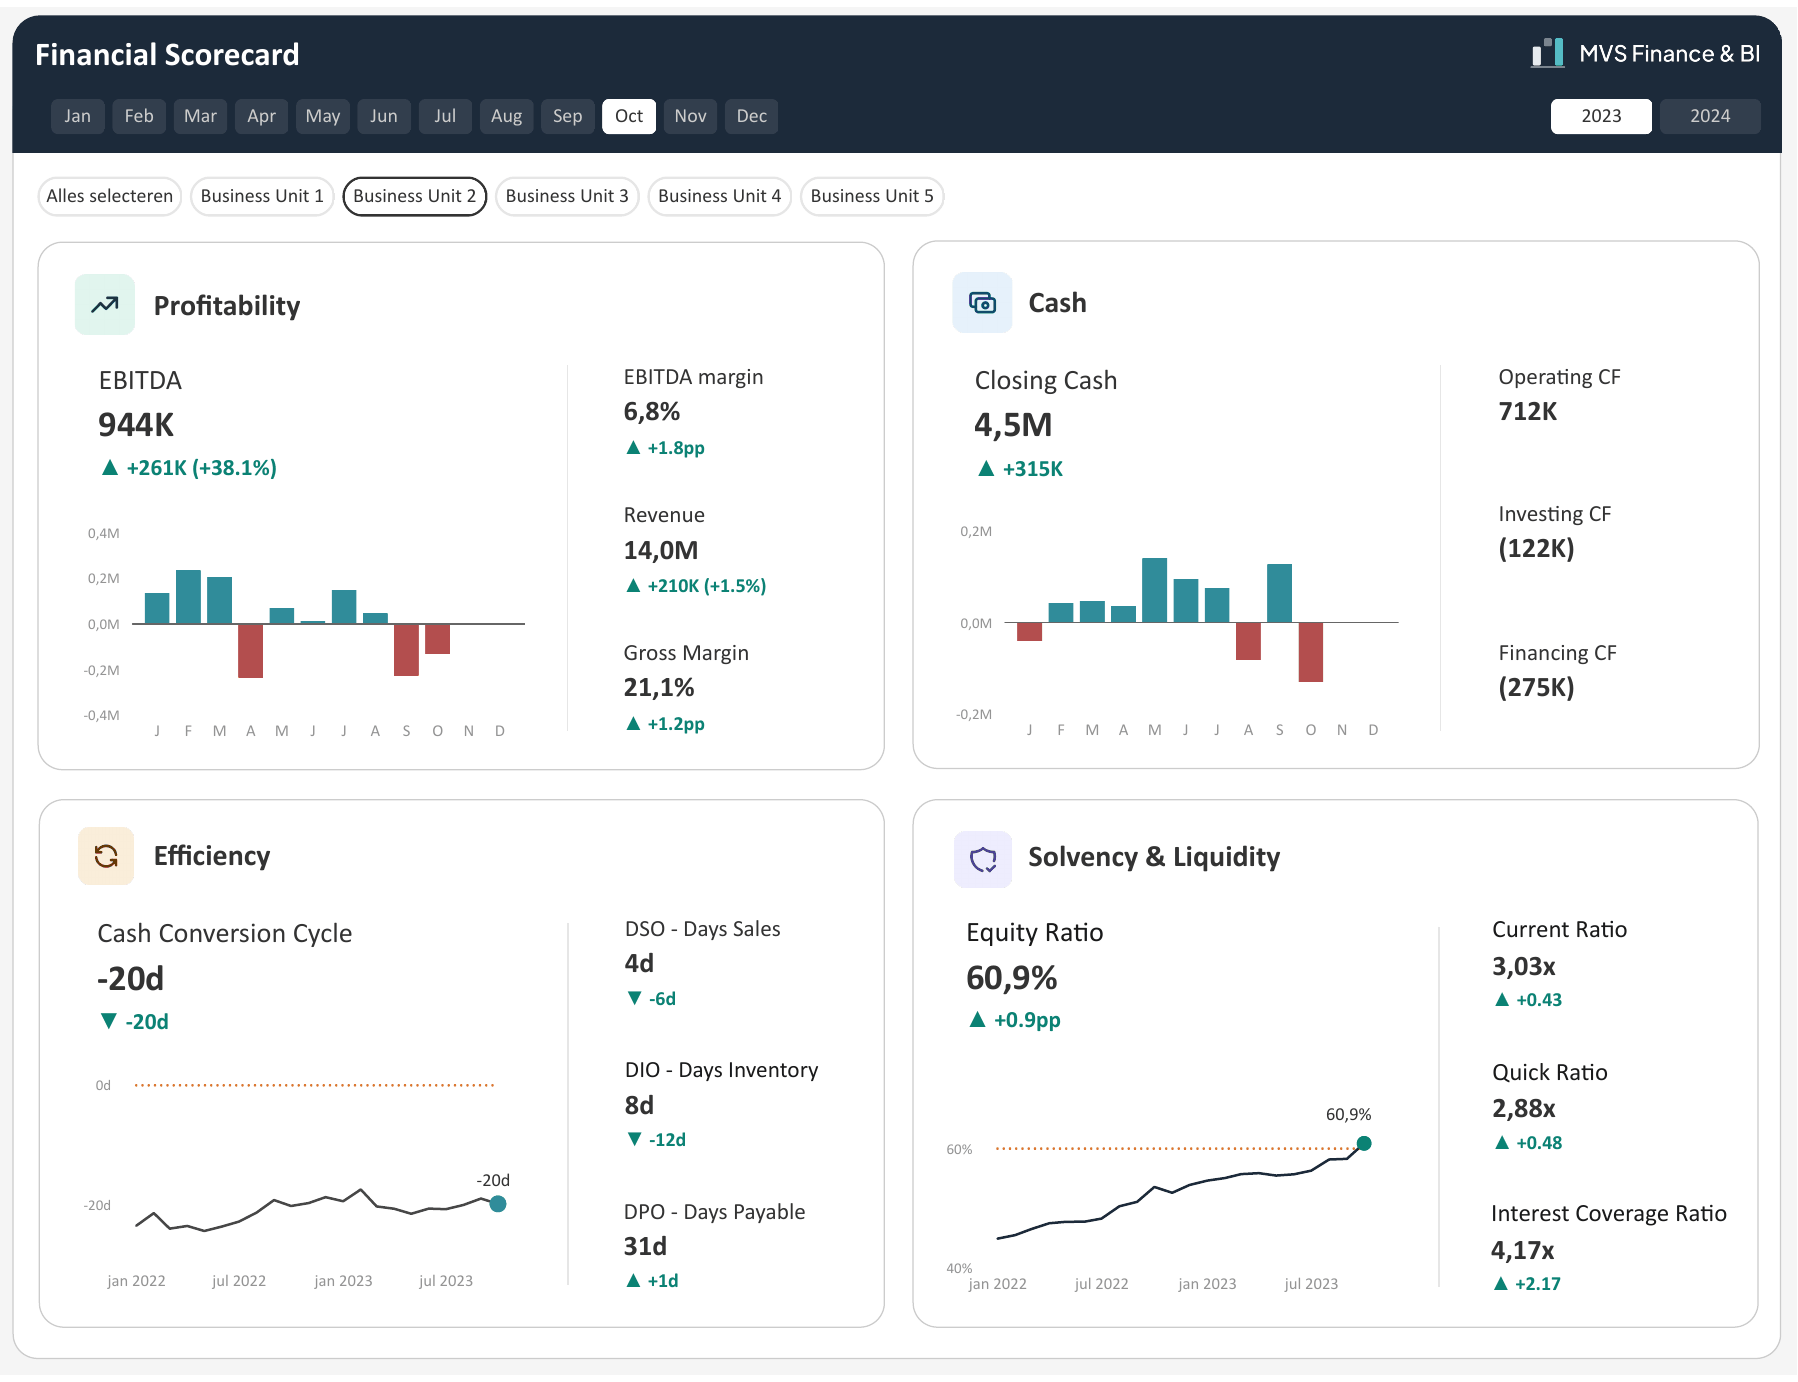Click the Profitability trend-arrow icon
The height and width of the screenshot is (1382, 1798).
pos(105,305)
